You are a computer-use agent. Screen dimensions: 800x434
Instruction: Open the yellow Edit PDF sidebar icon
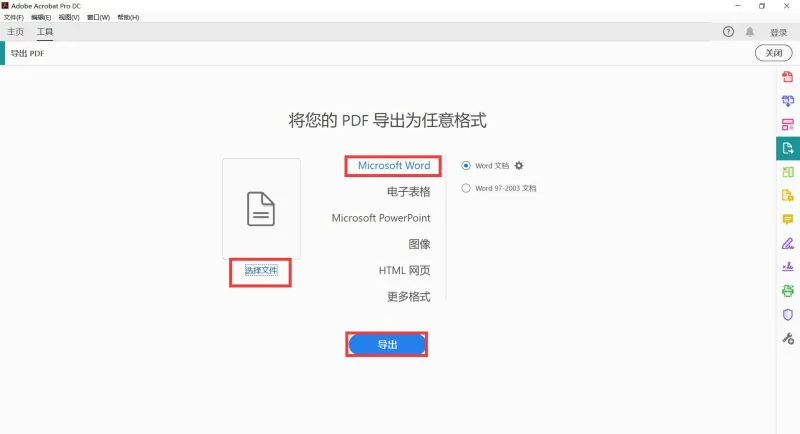(787, 196)
